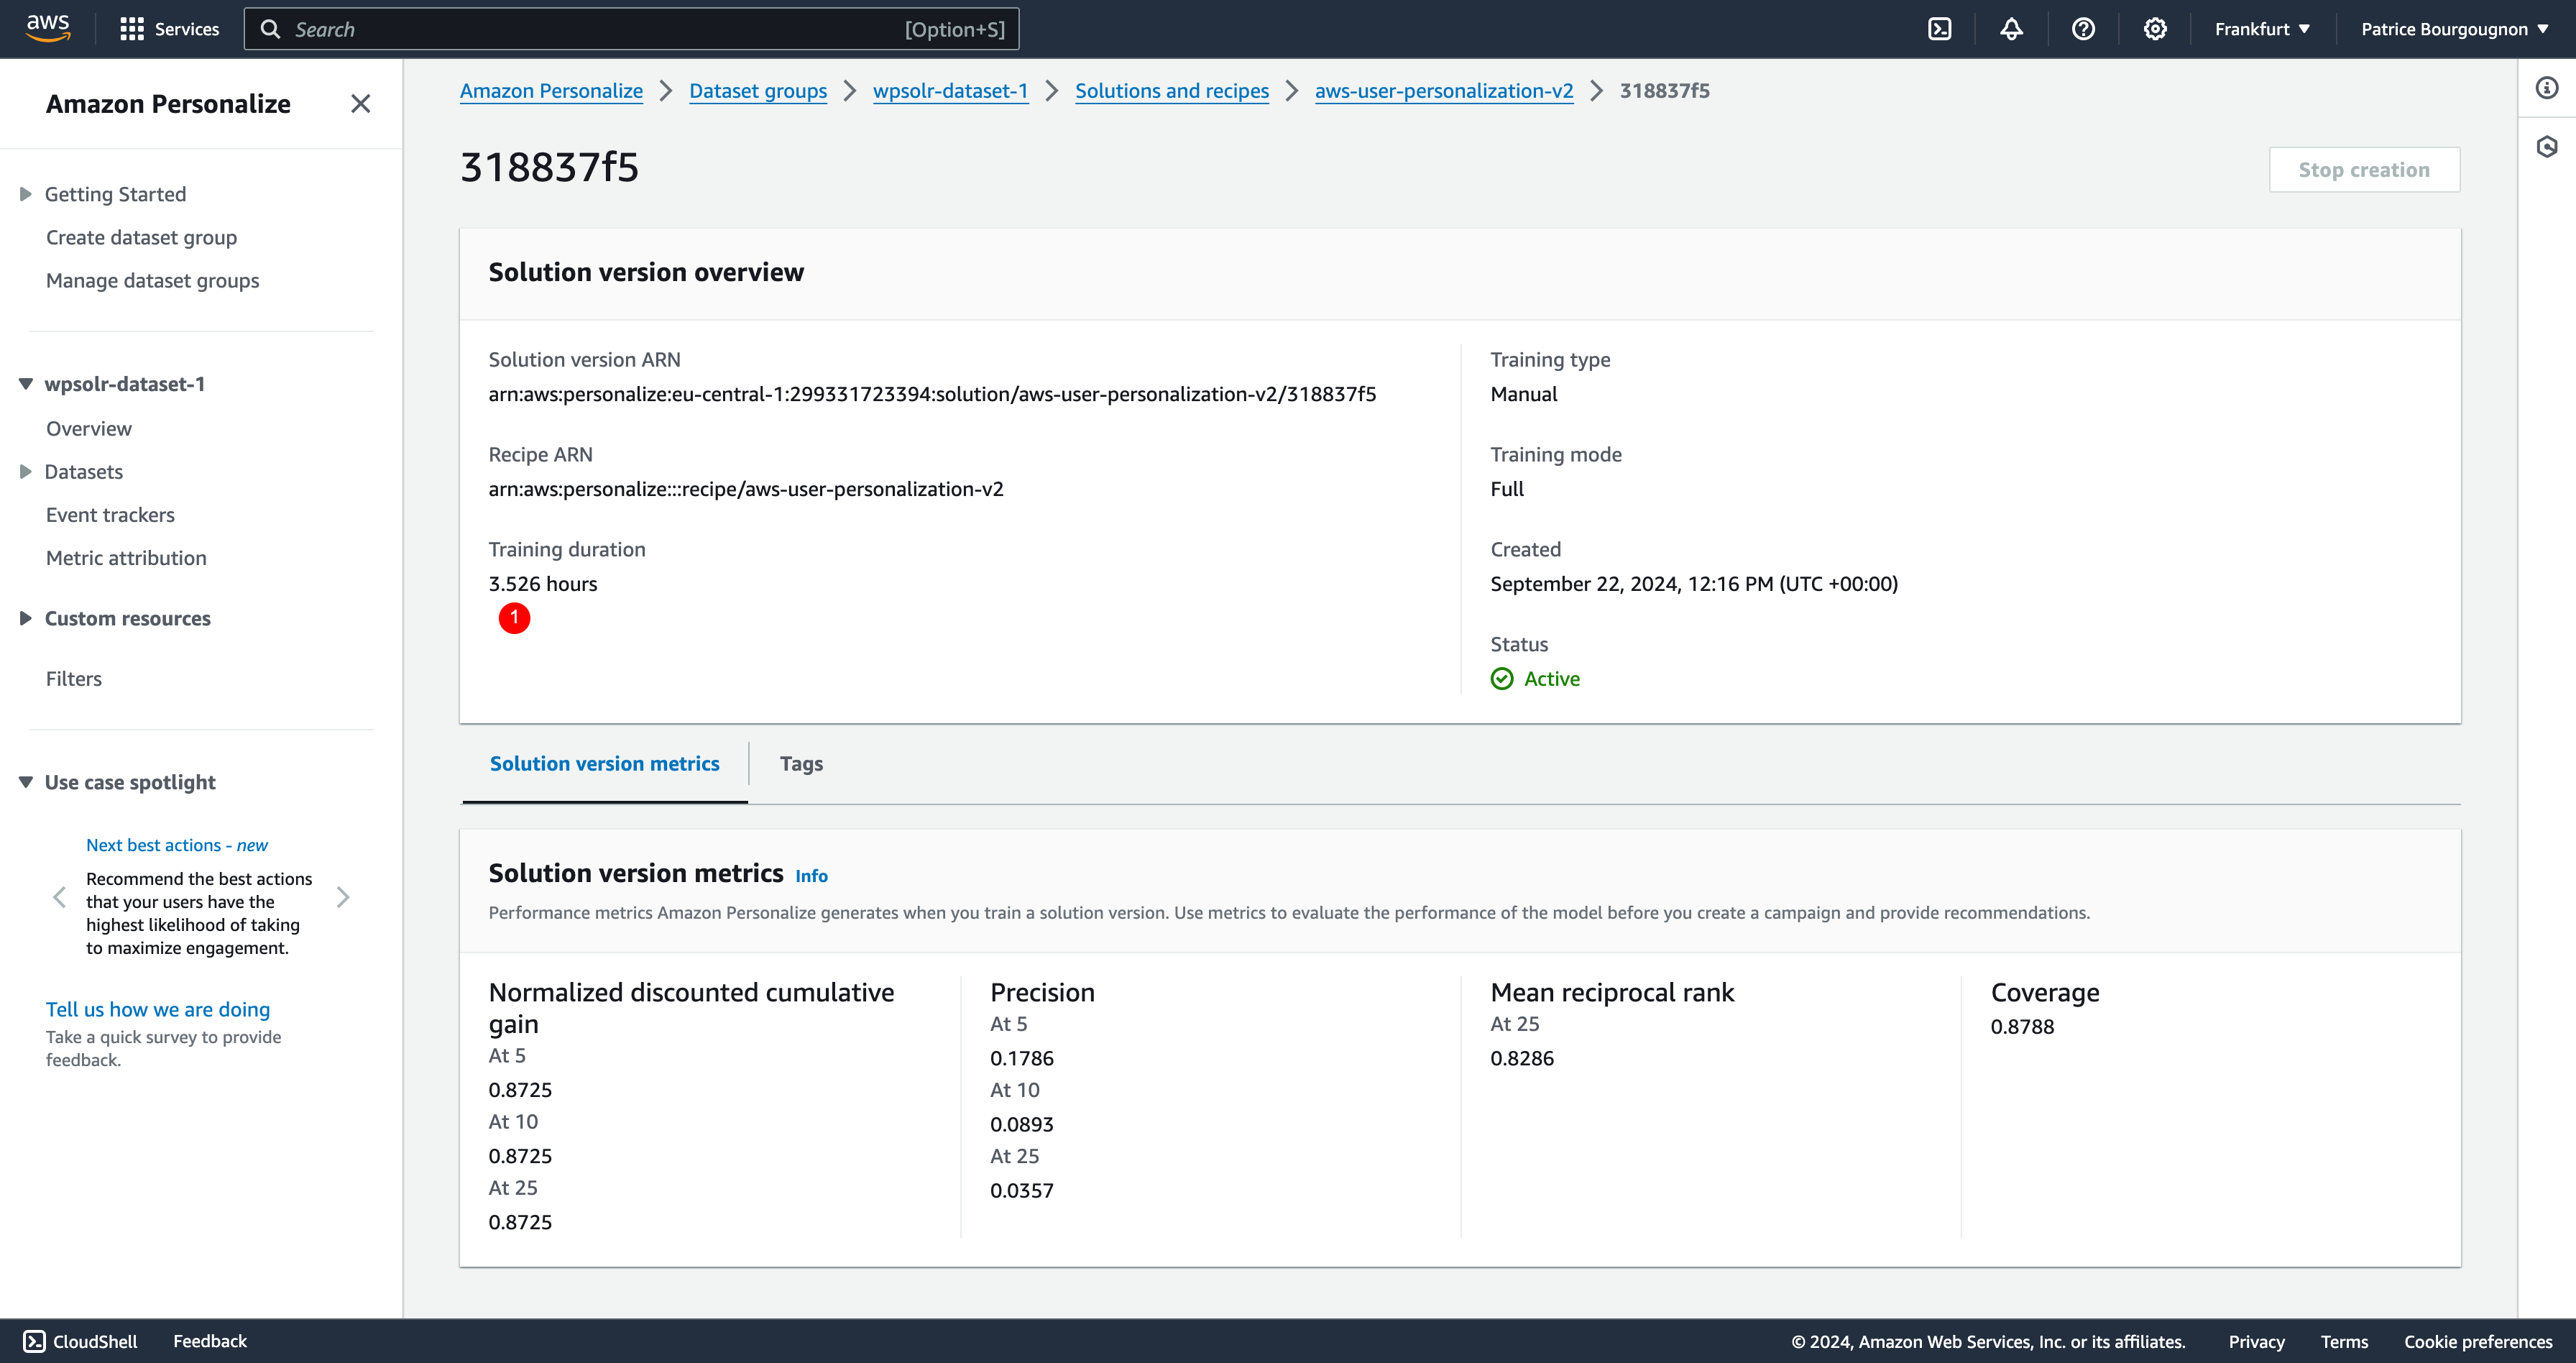This screenshot has width=2576, height=1363.
Task: Switch to the Tags tab
Action: (801, 764)
